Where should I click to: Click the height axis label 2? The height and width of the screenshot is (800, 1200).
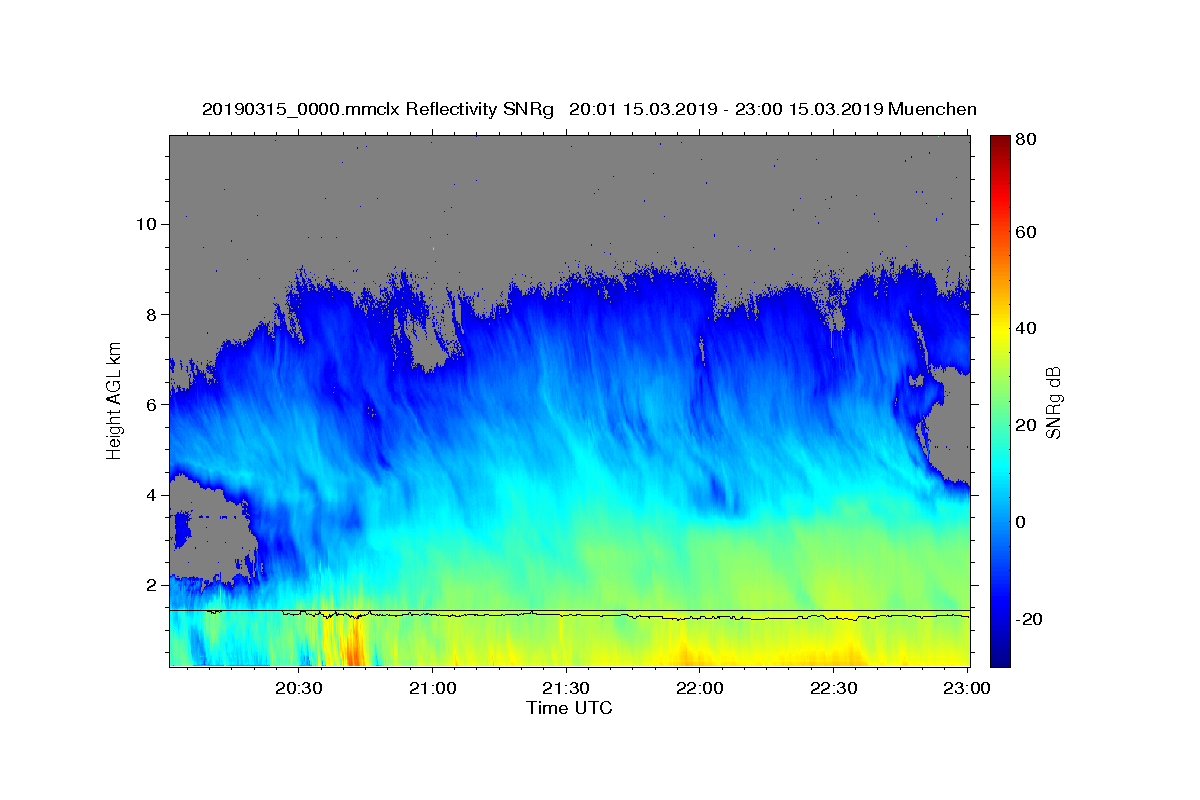[x=151, y=585]
